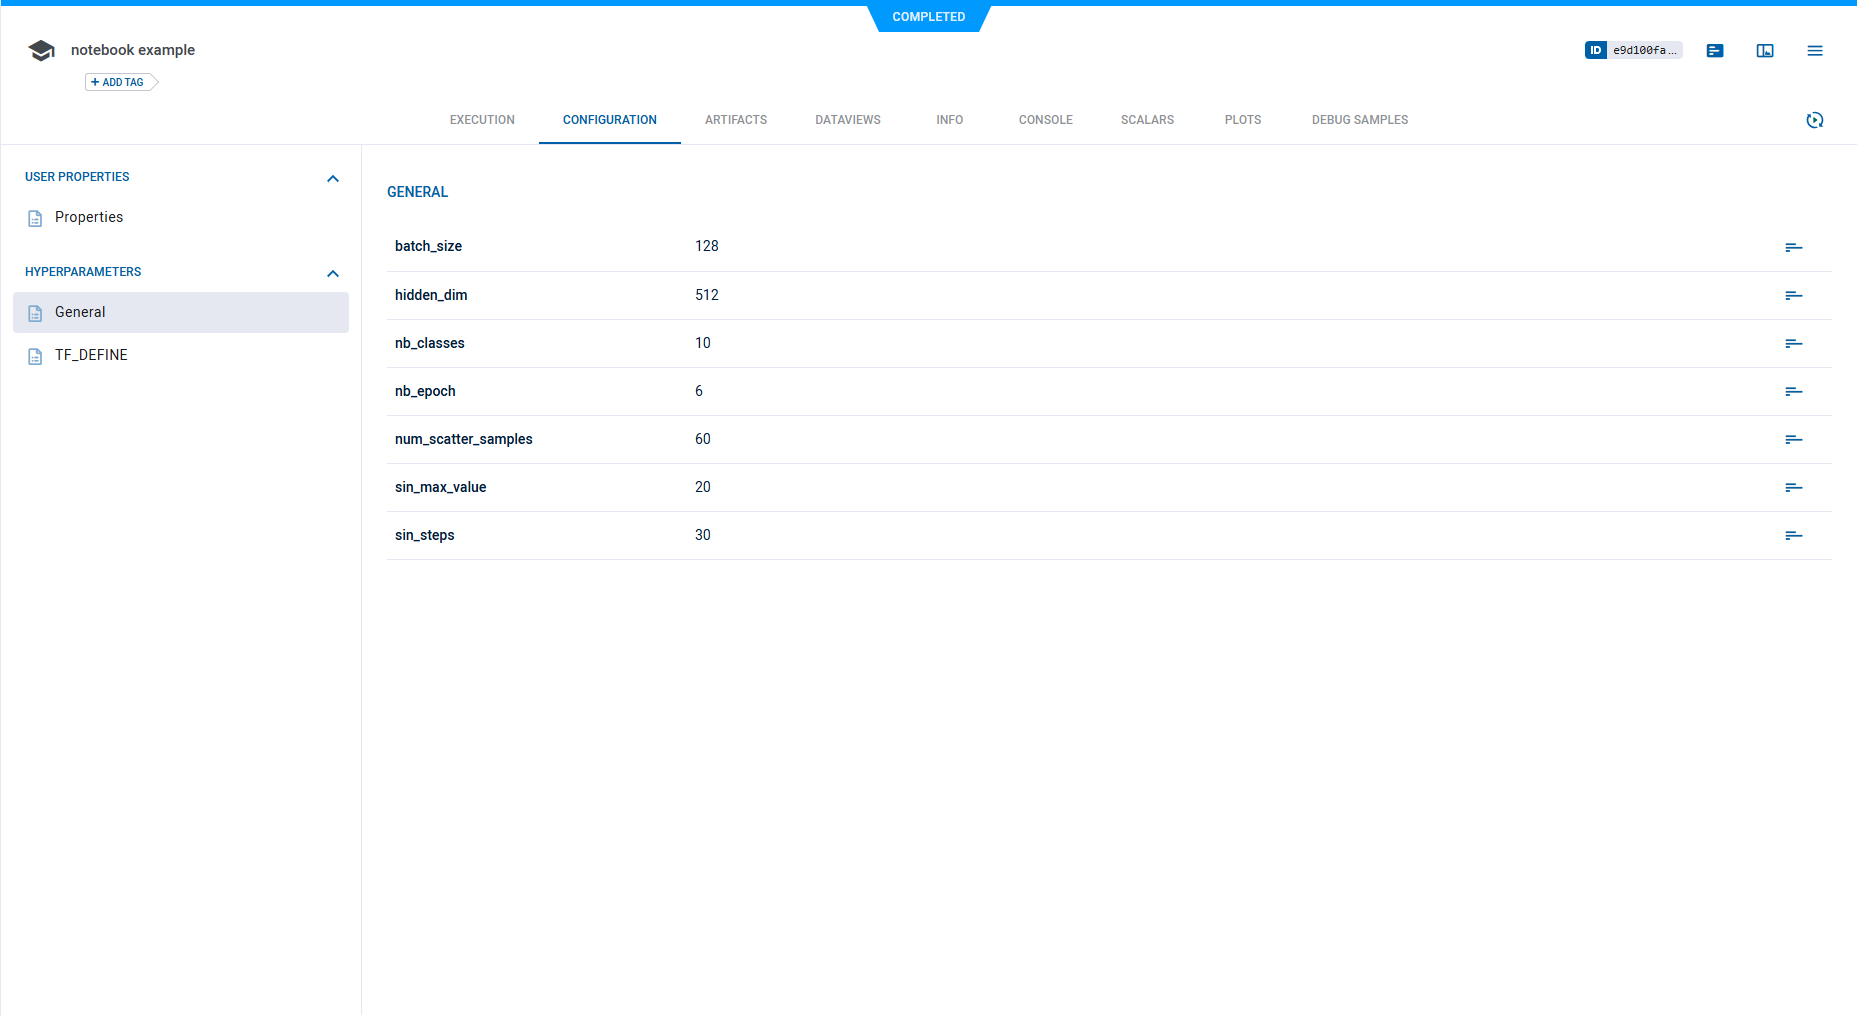
Task: Open the hamburger menu in top right
Action: [x=1815, y=51]
